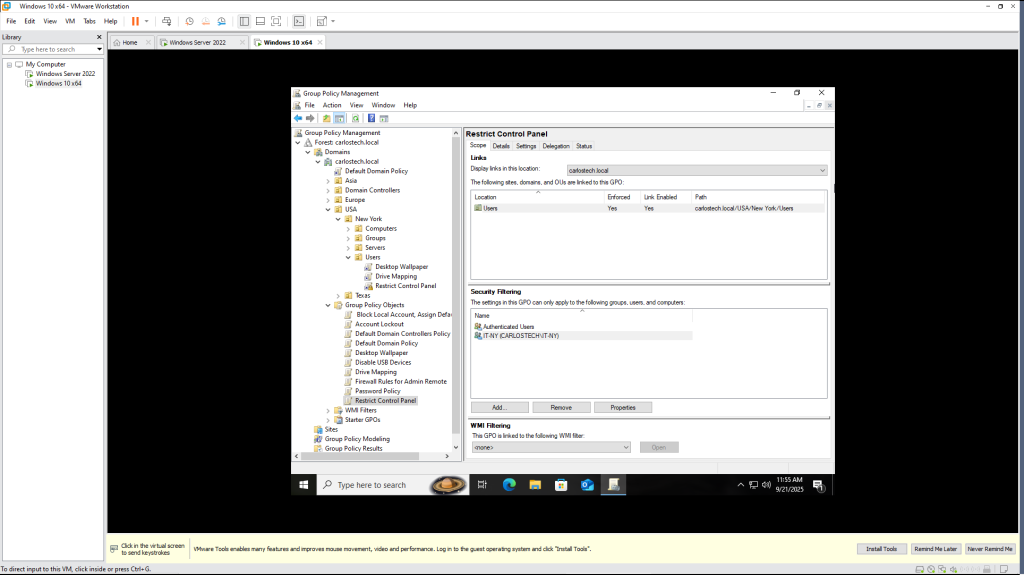The width and height of the screenshot is (1024, 575).
Task: Open the blue Help icon in toolbar
Action: [x=371, y=118]
